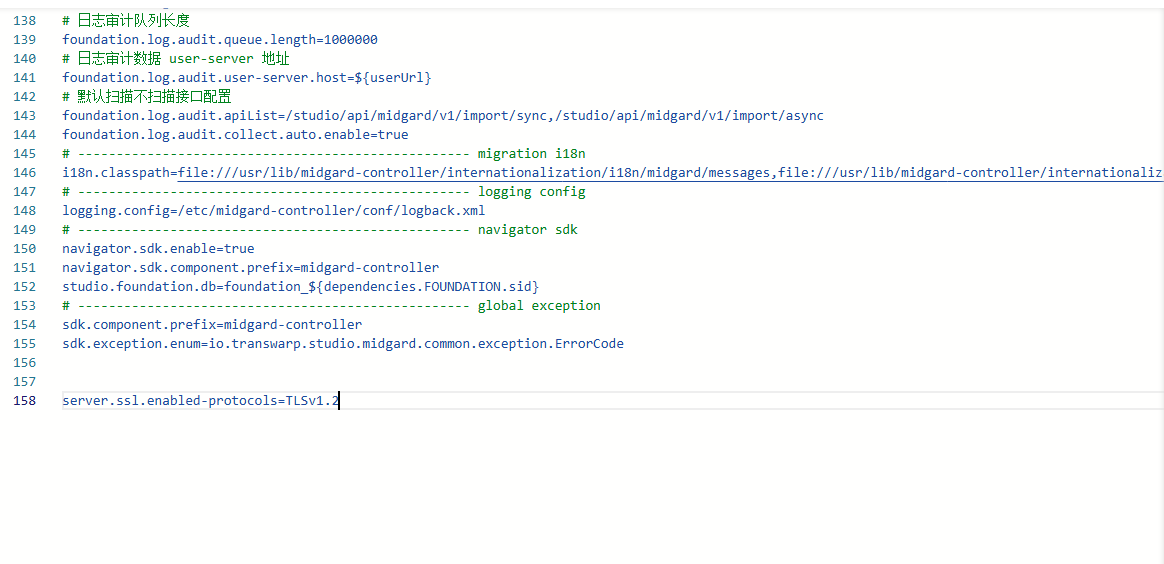Image resolution: width=1164 pixels, height=564 pixels.
Task: Open the second internationalization file link
Action: [x=971, y=173]
